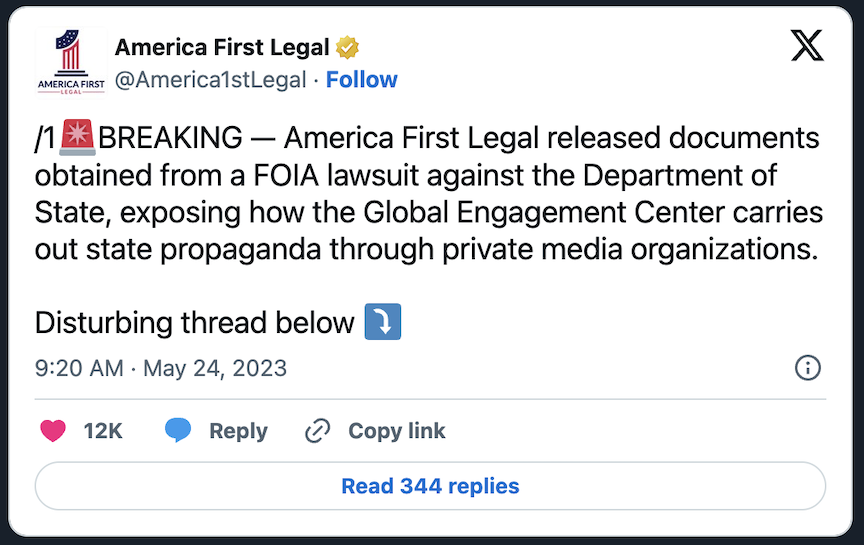Open the @America1stLegal handle link
The image size is (864, 545).
click(x=211, y=80)
